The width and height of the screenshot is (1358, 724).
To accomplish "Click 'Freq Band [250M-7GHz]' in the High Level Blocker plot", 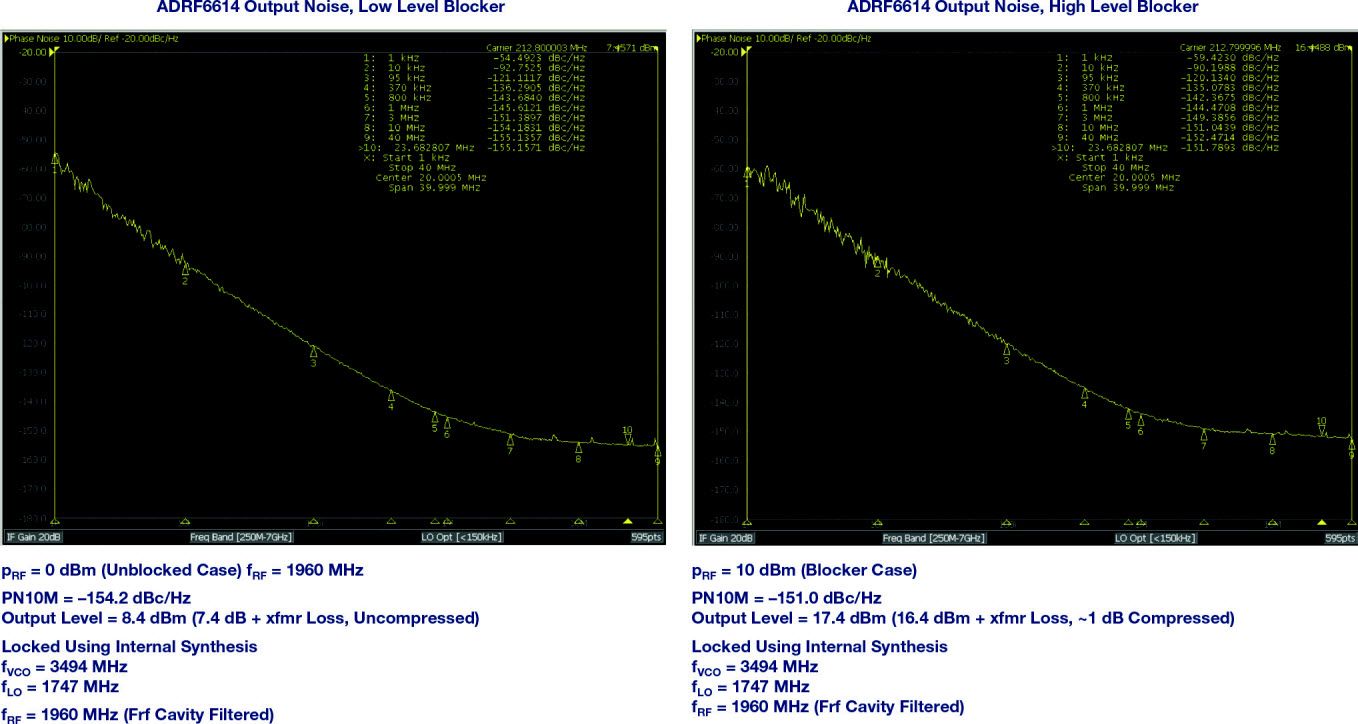I will click(x=933, y=538).
